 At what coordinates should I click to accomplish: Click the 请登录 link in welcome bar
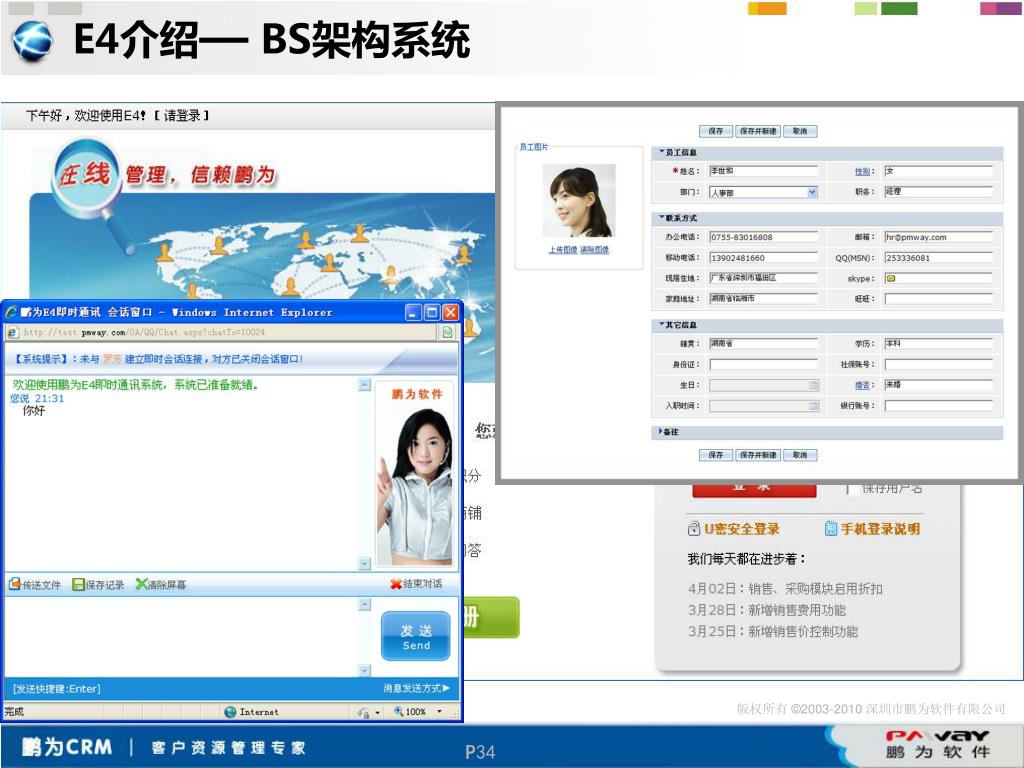point(182,116)
